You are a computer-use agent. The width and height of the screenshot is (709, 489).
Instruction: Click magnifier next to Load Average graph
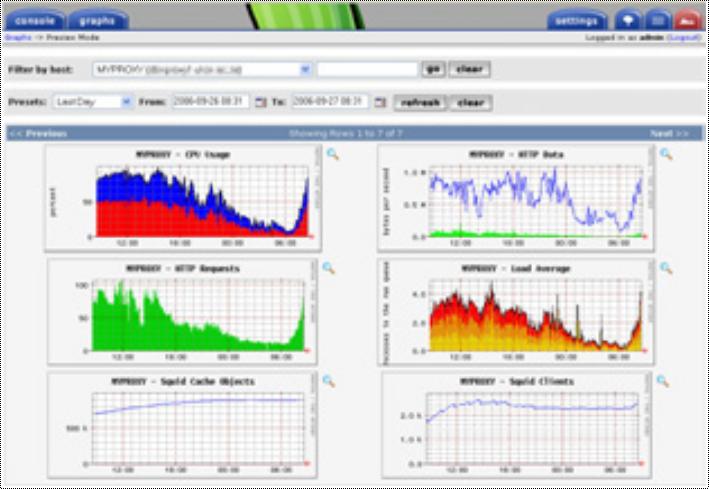(666, 268)
